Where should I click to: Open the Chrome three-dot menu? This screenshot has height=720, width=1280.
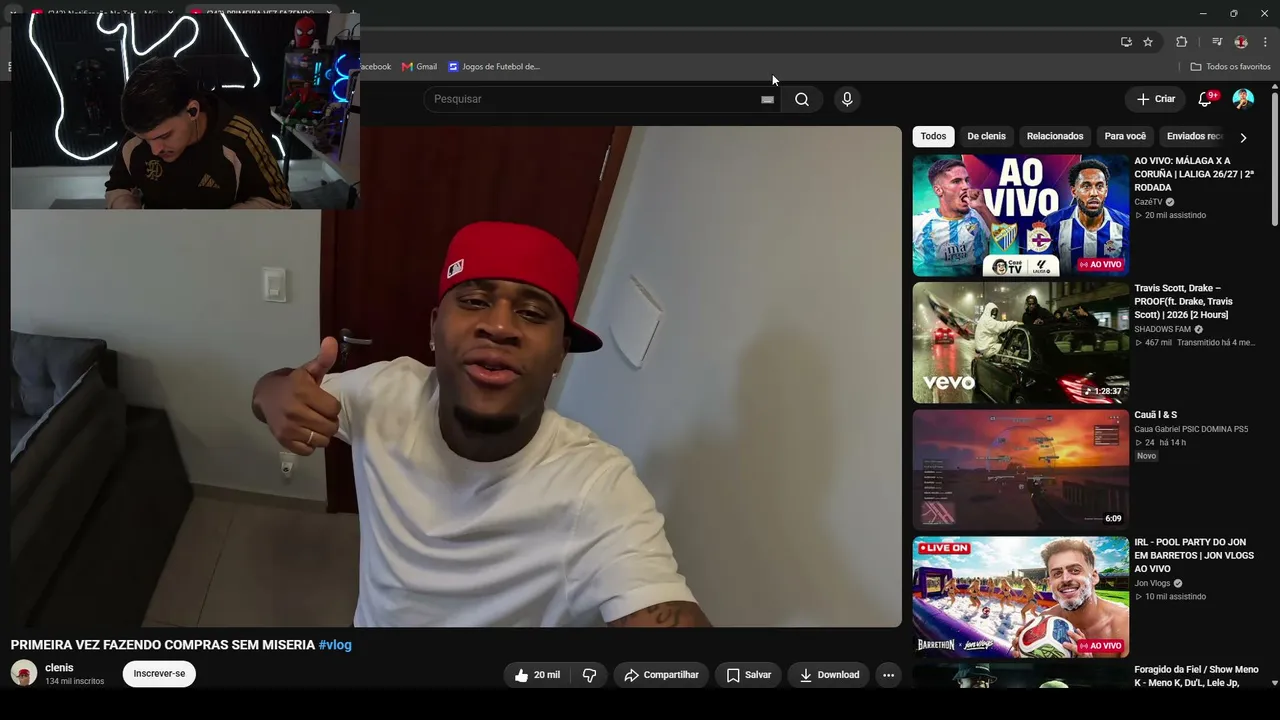tap(1265, 42)
